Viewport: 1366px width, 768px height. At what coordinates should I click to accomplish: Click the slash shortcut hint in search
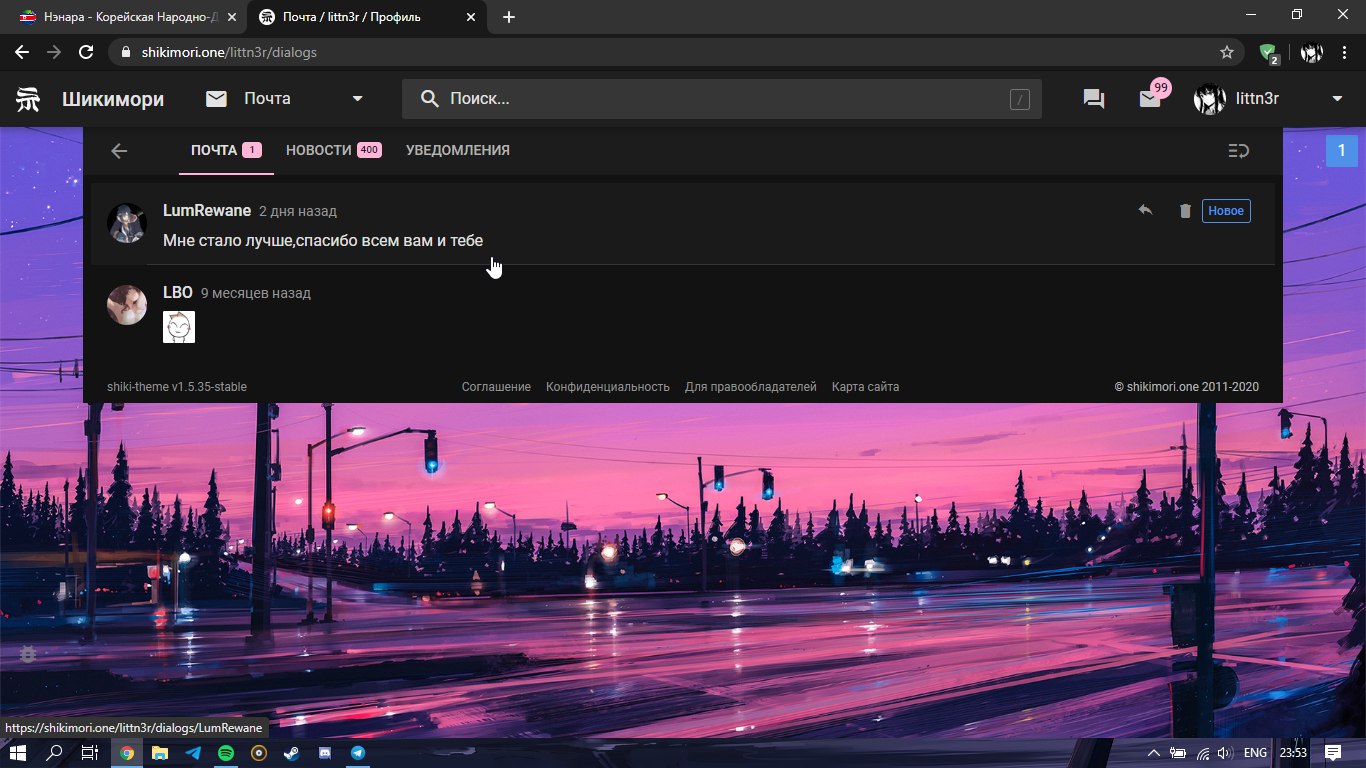(1019, 99)
